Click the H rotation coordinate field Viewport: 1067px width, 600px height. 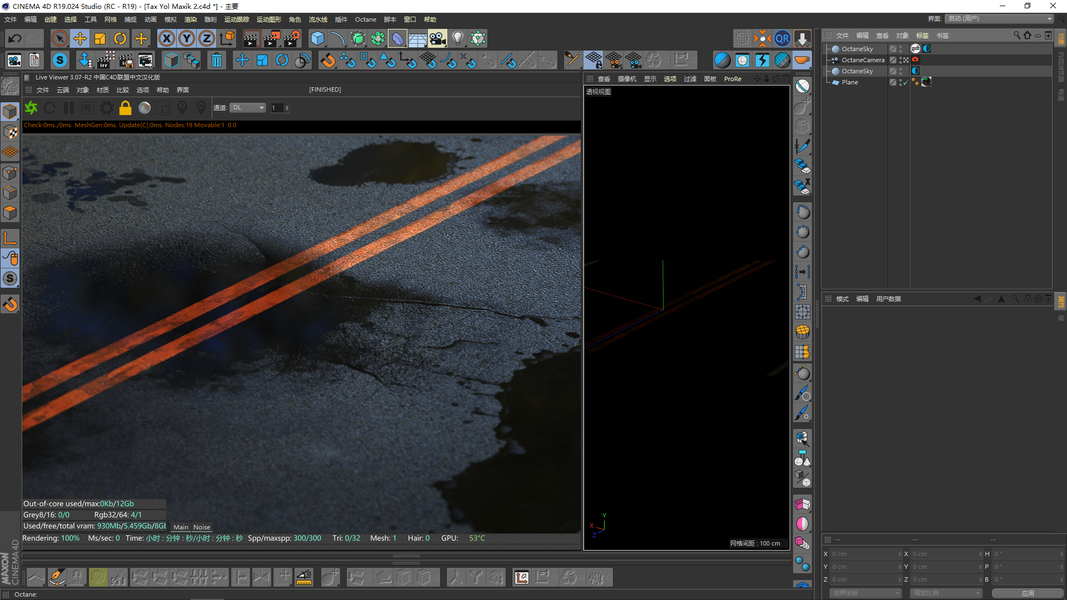pos(1027,554)
